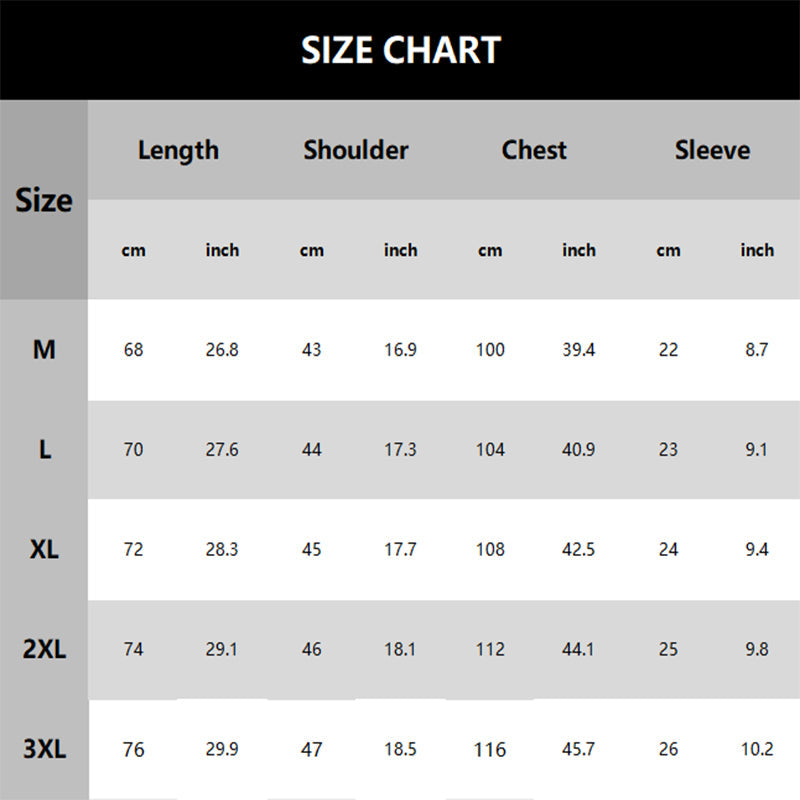Click the 39.4 inch chest value
Viewport: 800px width, 800px height.
[x=578, y=350]
